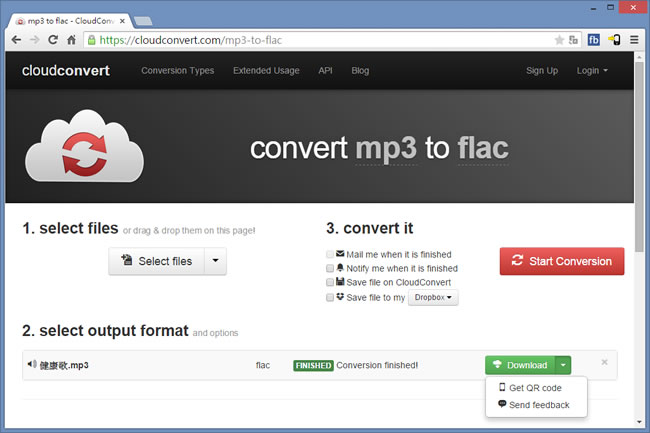
Task: Expand the Select files dropdown arrow
Action: (216, 261)
